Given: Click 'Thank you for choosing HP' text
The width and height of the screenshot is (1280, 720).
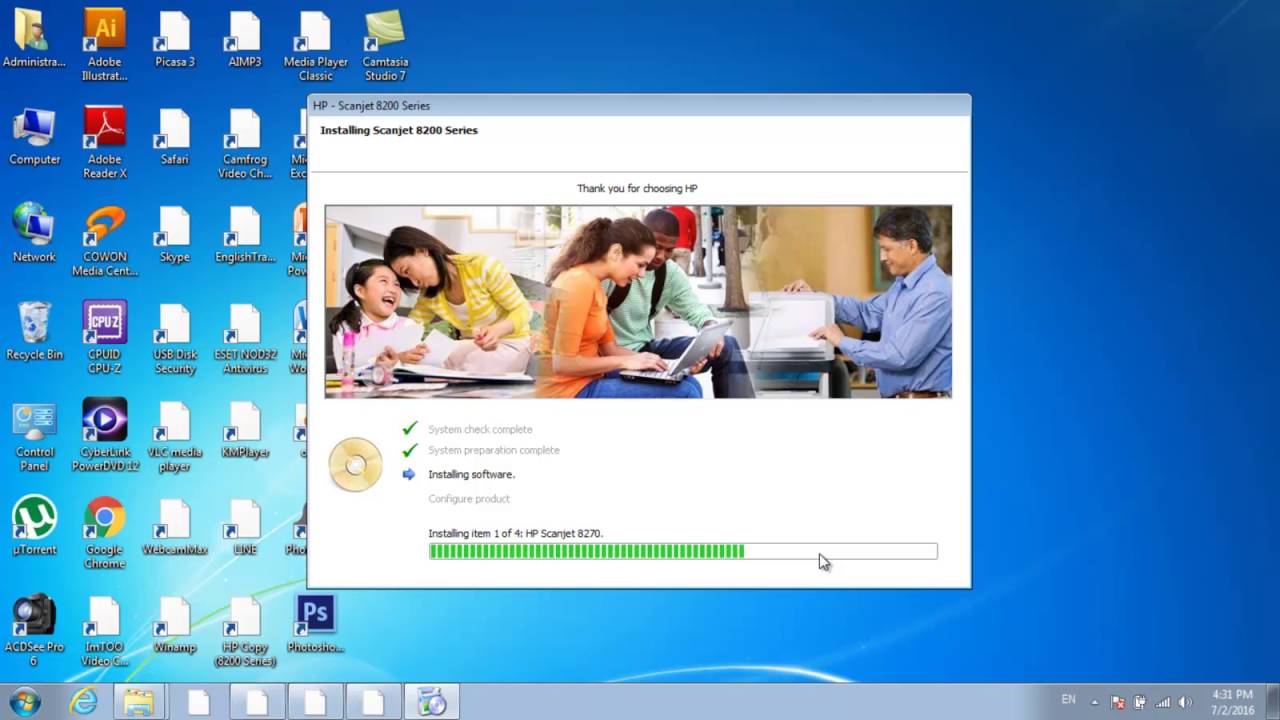Looking at the screenshot, I should click(637, 188).
